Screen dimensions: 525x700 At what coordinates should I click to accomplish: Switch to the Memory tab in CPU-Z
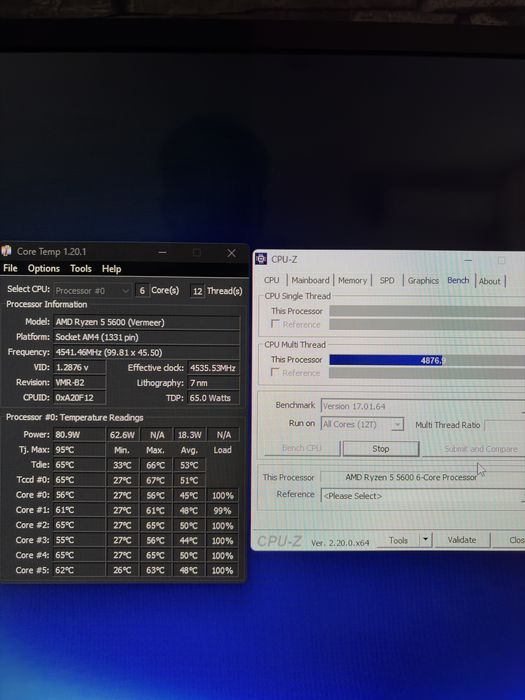point(352,280)
